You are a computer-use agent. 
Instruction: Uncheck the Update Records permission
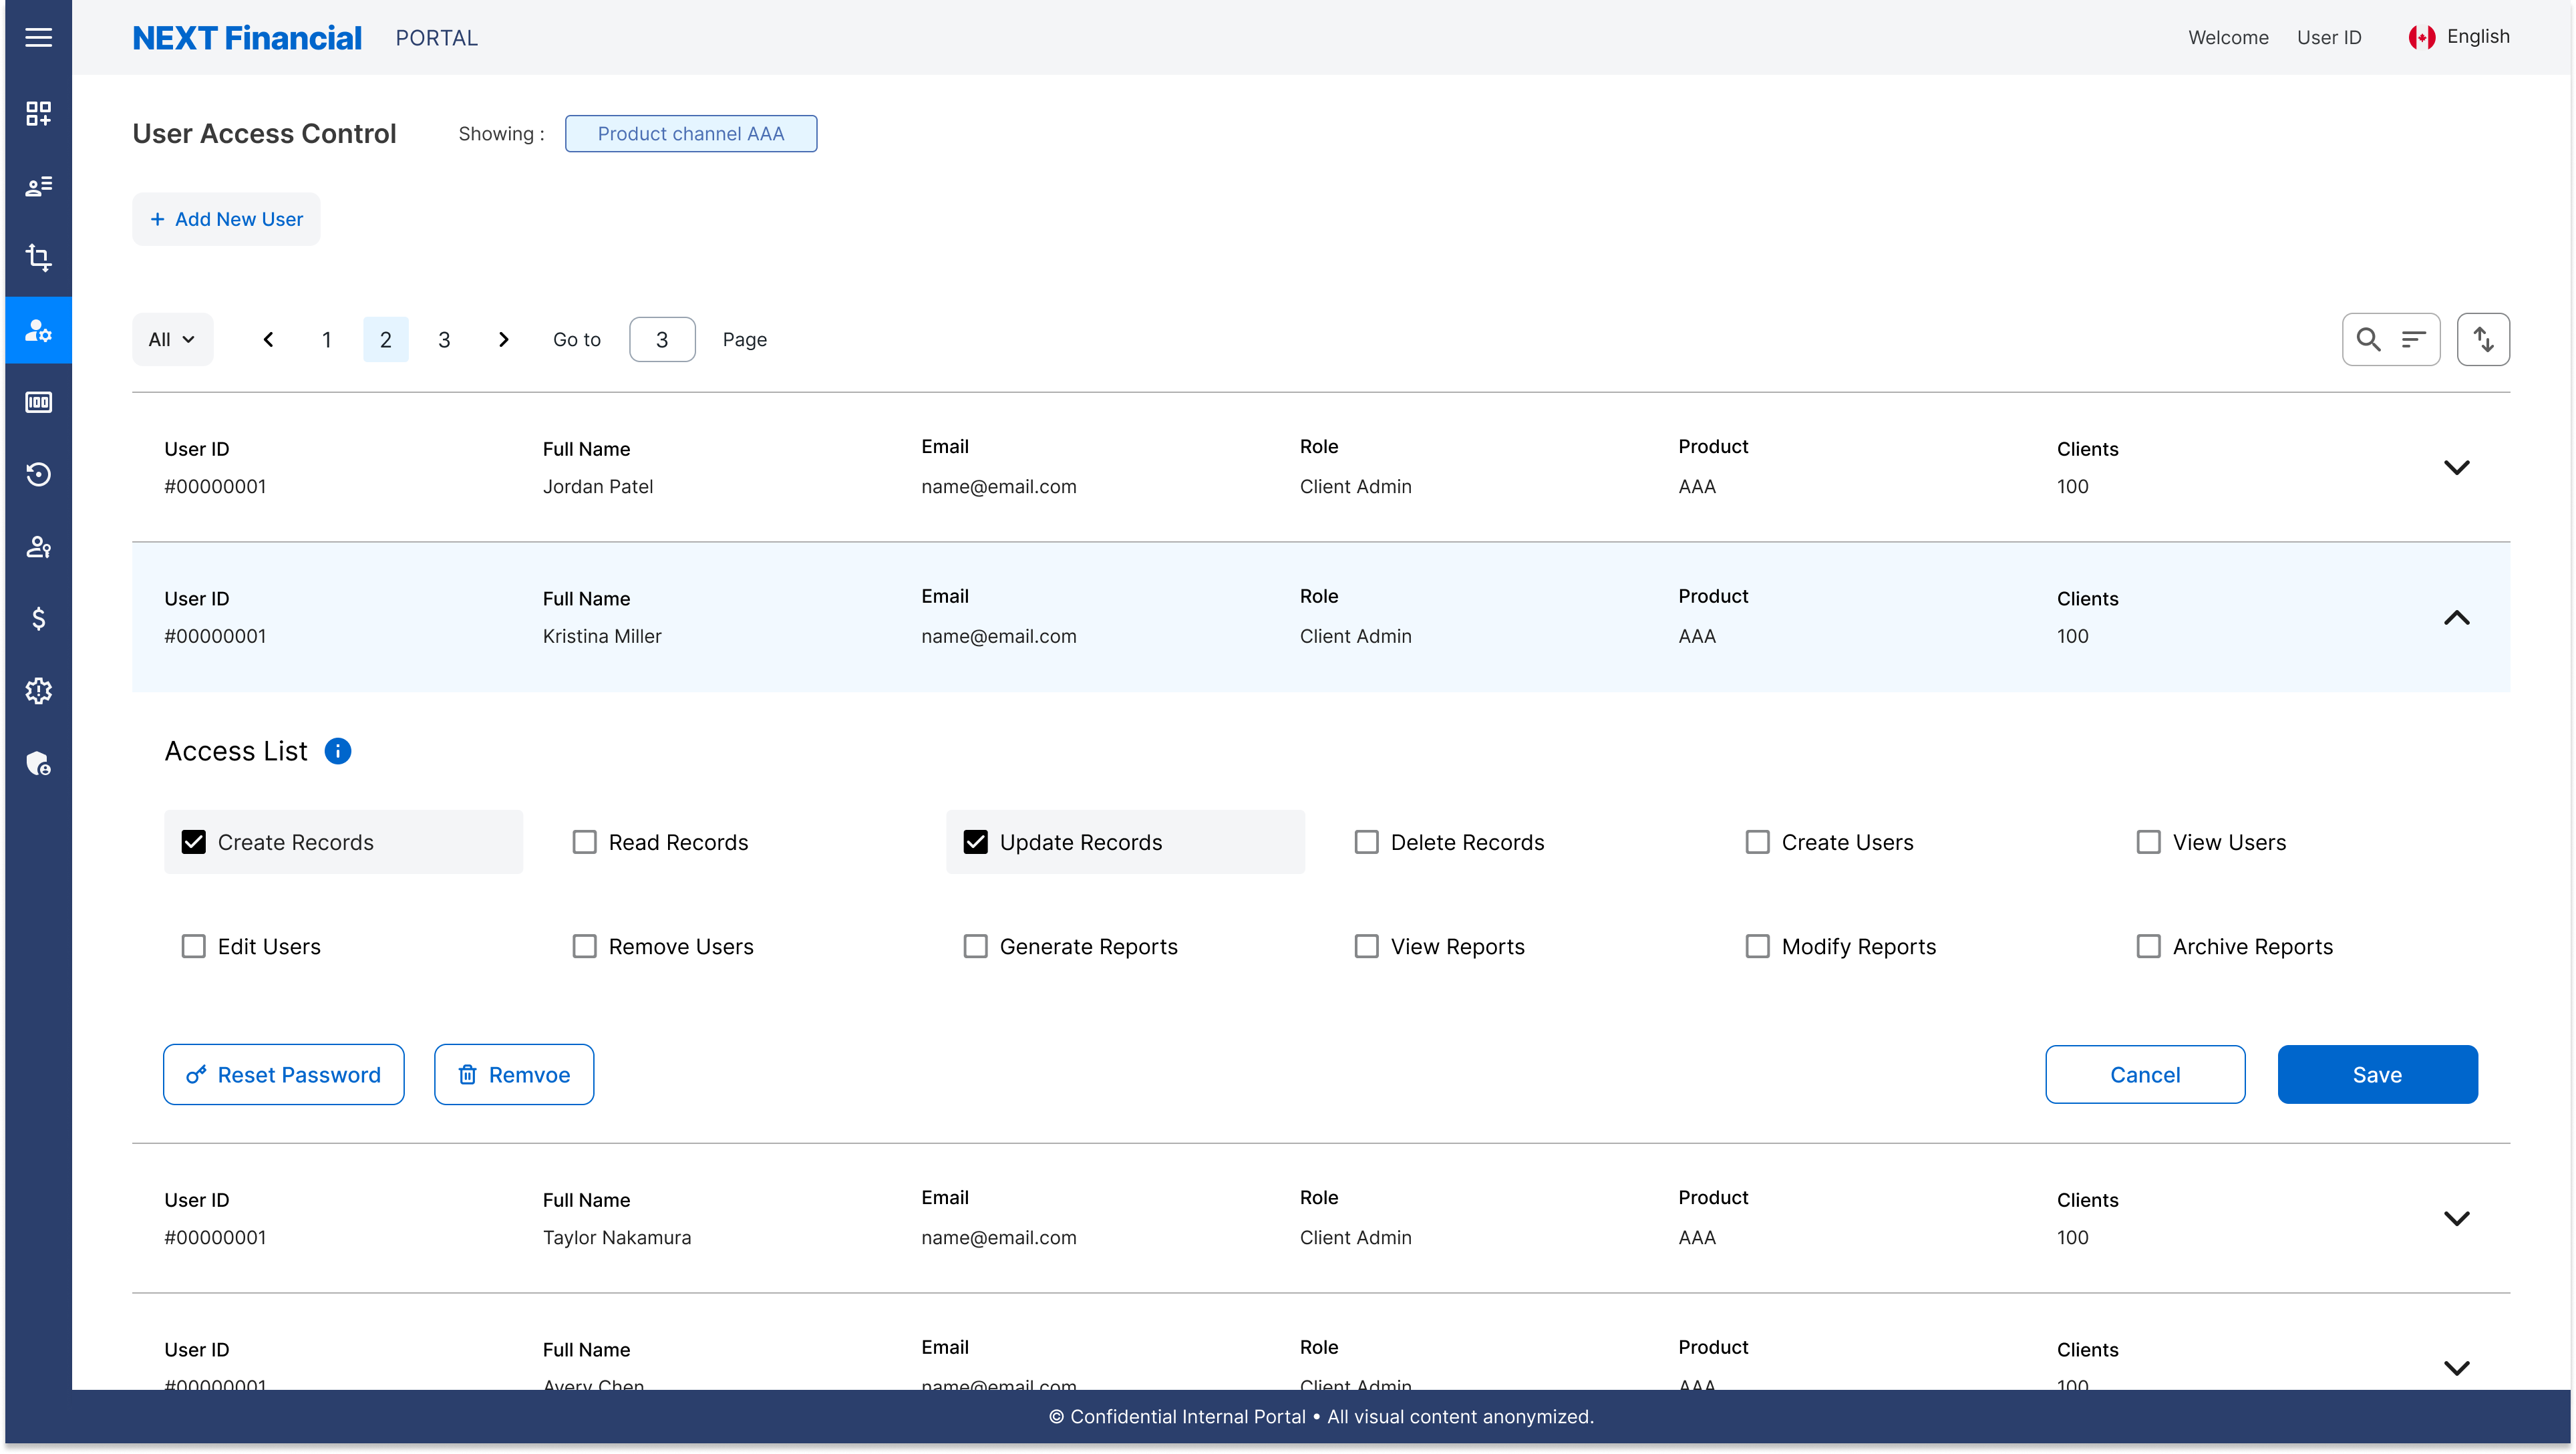pos(976,841)
